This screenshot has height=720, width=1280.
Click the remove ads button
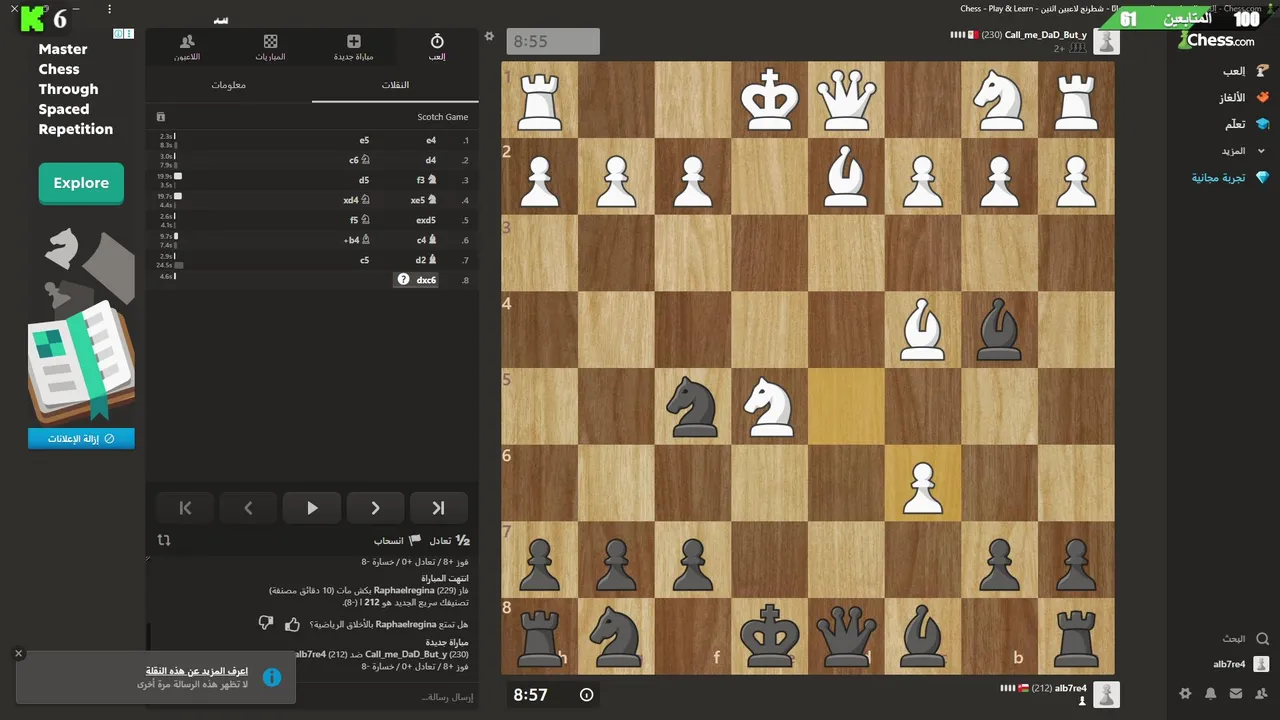click(81, 439)
